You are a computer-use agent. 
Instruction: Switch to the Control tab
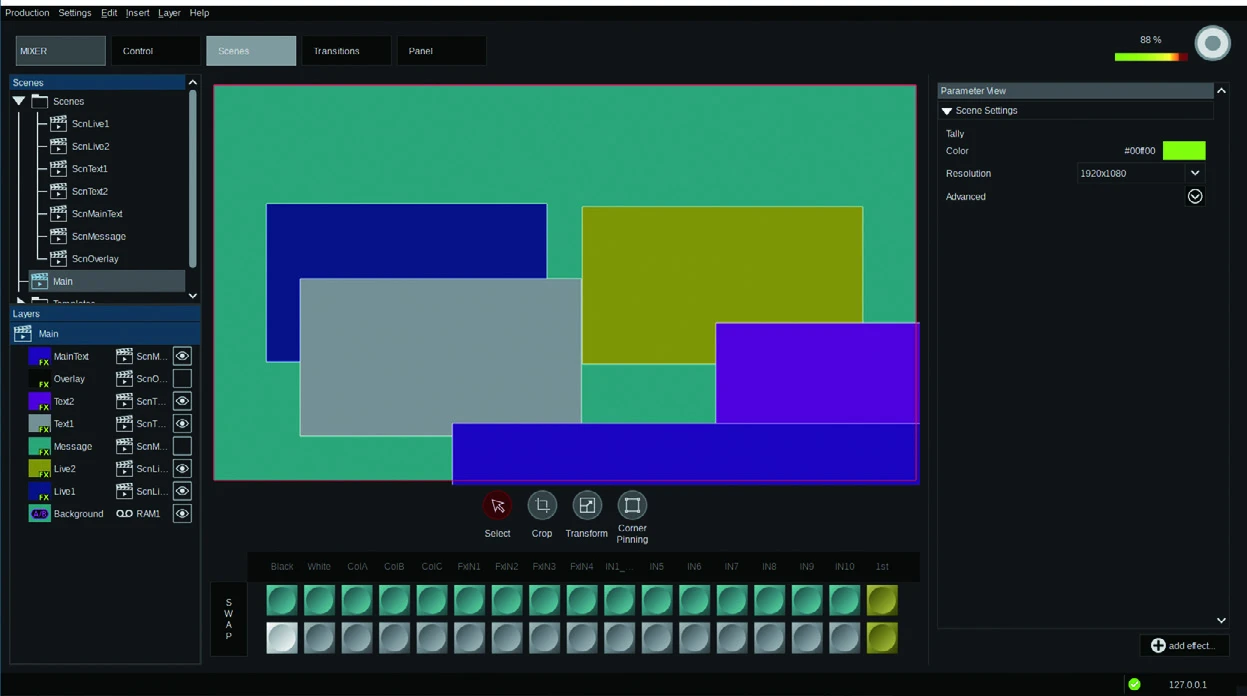click(x=155, y=51)
